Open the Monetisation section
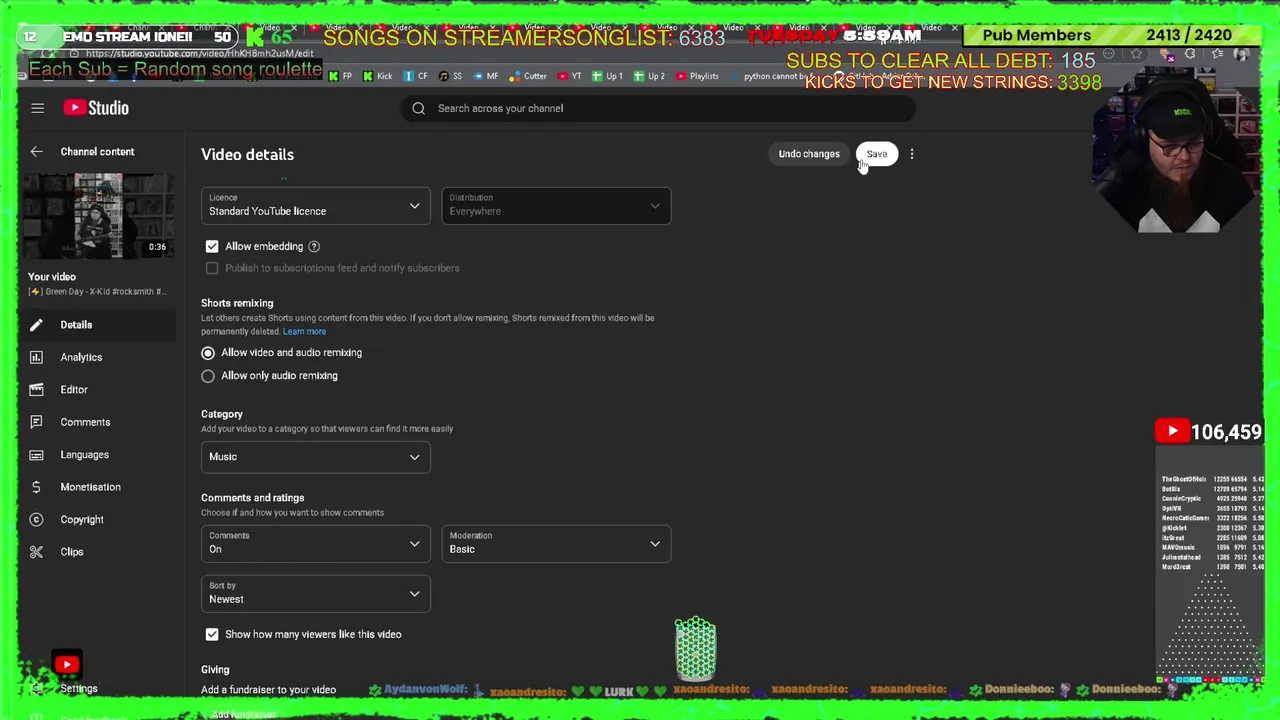This screenshot has width=1280, height=720. 90,487
